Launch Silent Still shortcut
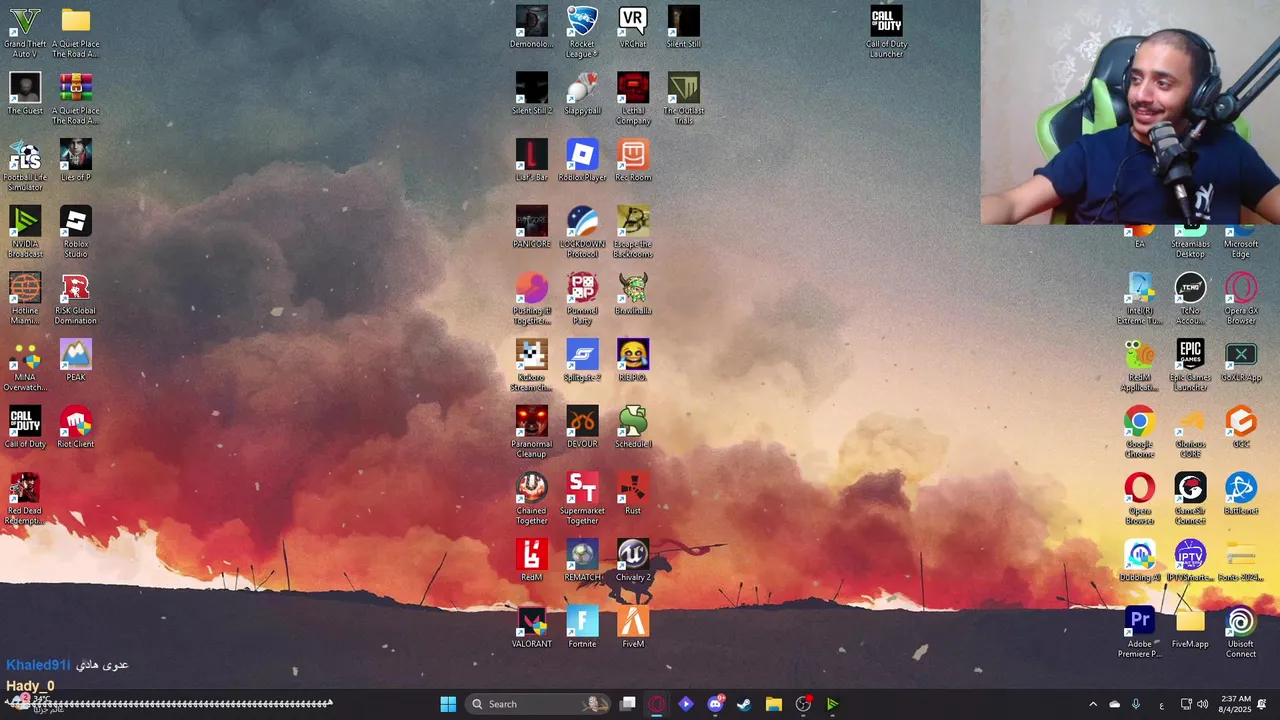1280x720 pixels. pos(684,27)
